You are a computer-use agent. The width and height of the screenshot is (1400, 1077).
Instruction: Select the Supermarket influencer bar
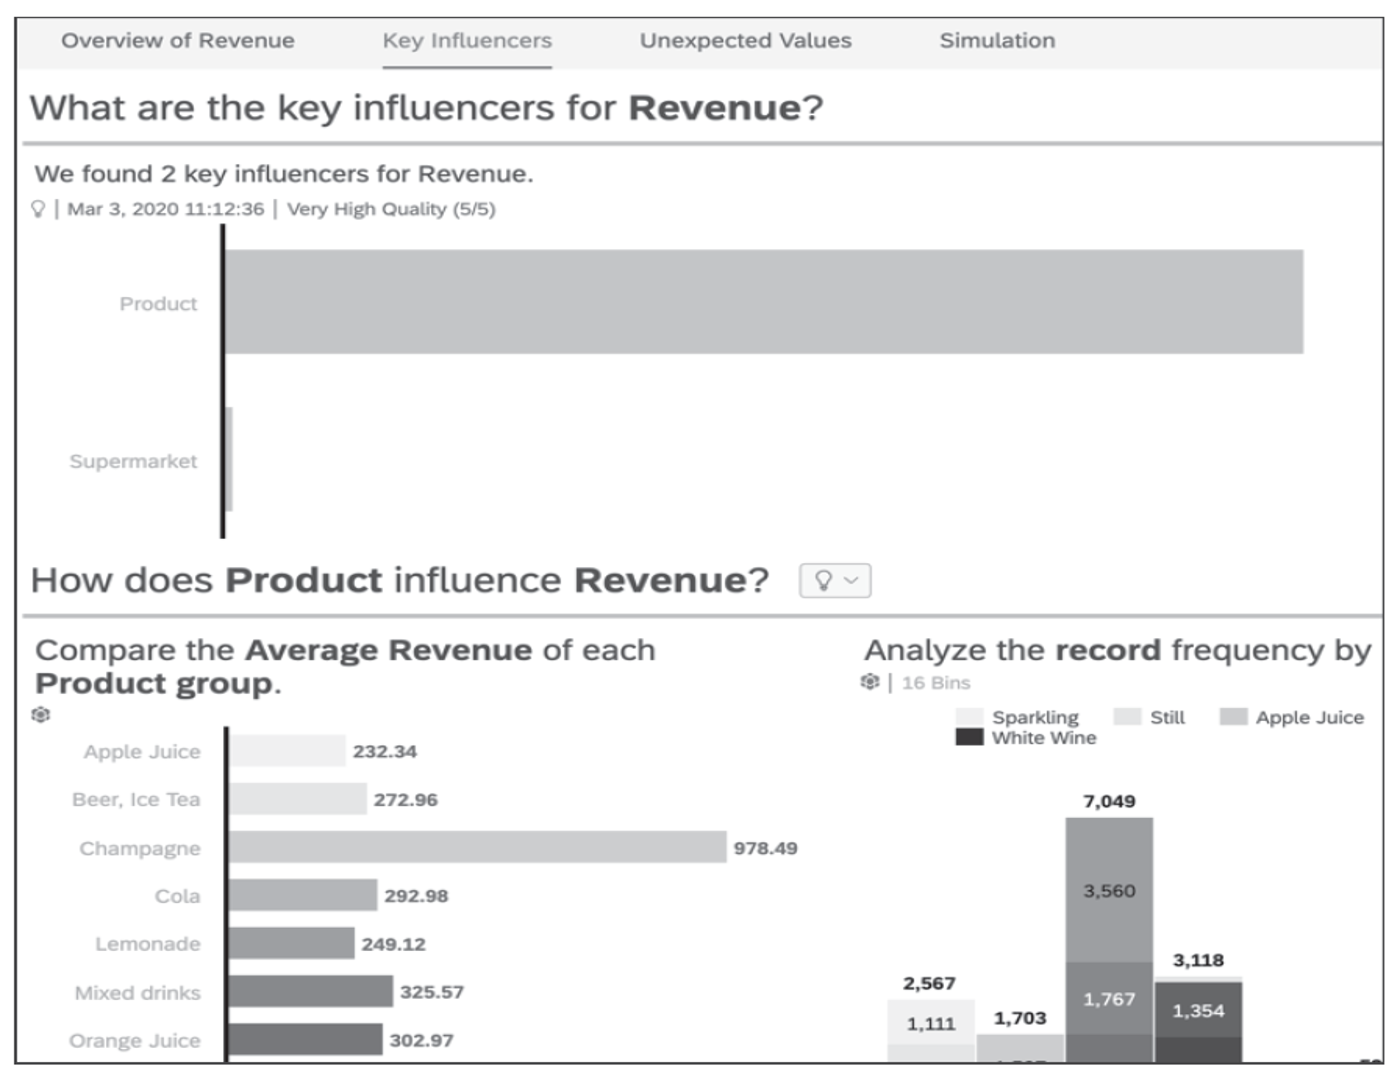pos(230,460)
